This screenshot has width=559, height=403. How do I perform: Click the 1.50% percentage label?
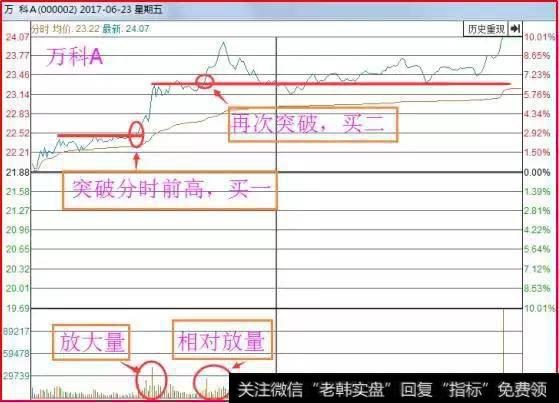pyautogui.click(x=537, y=153)
